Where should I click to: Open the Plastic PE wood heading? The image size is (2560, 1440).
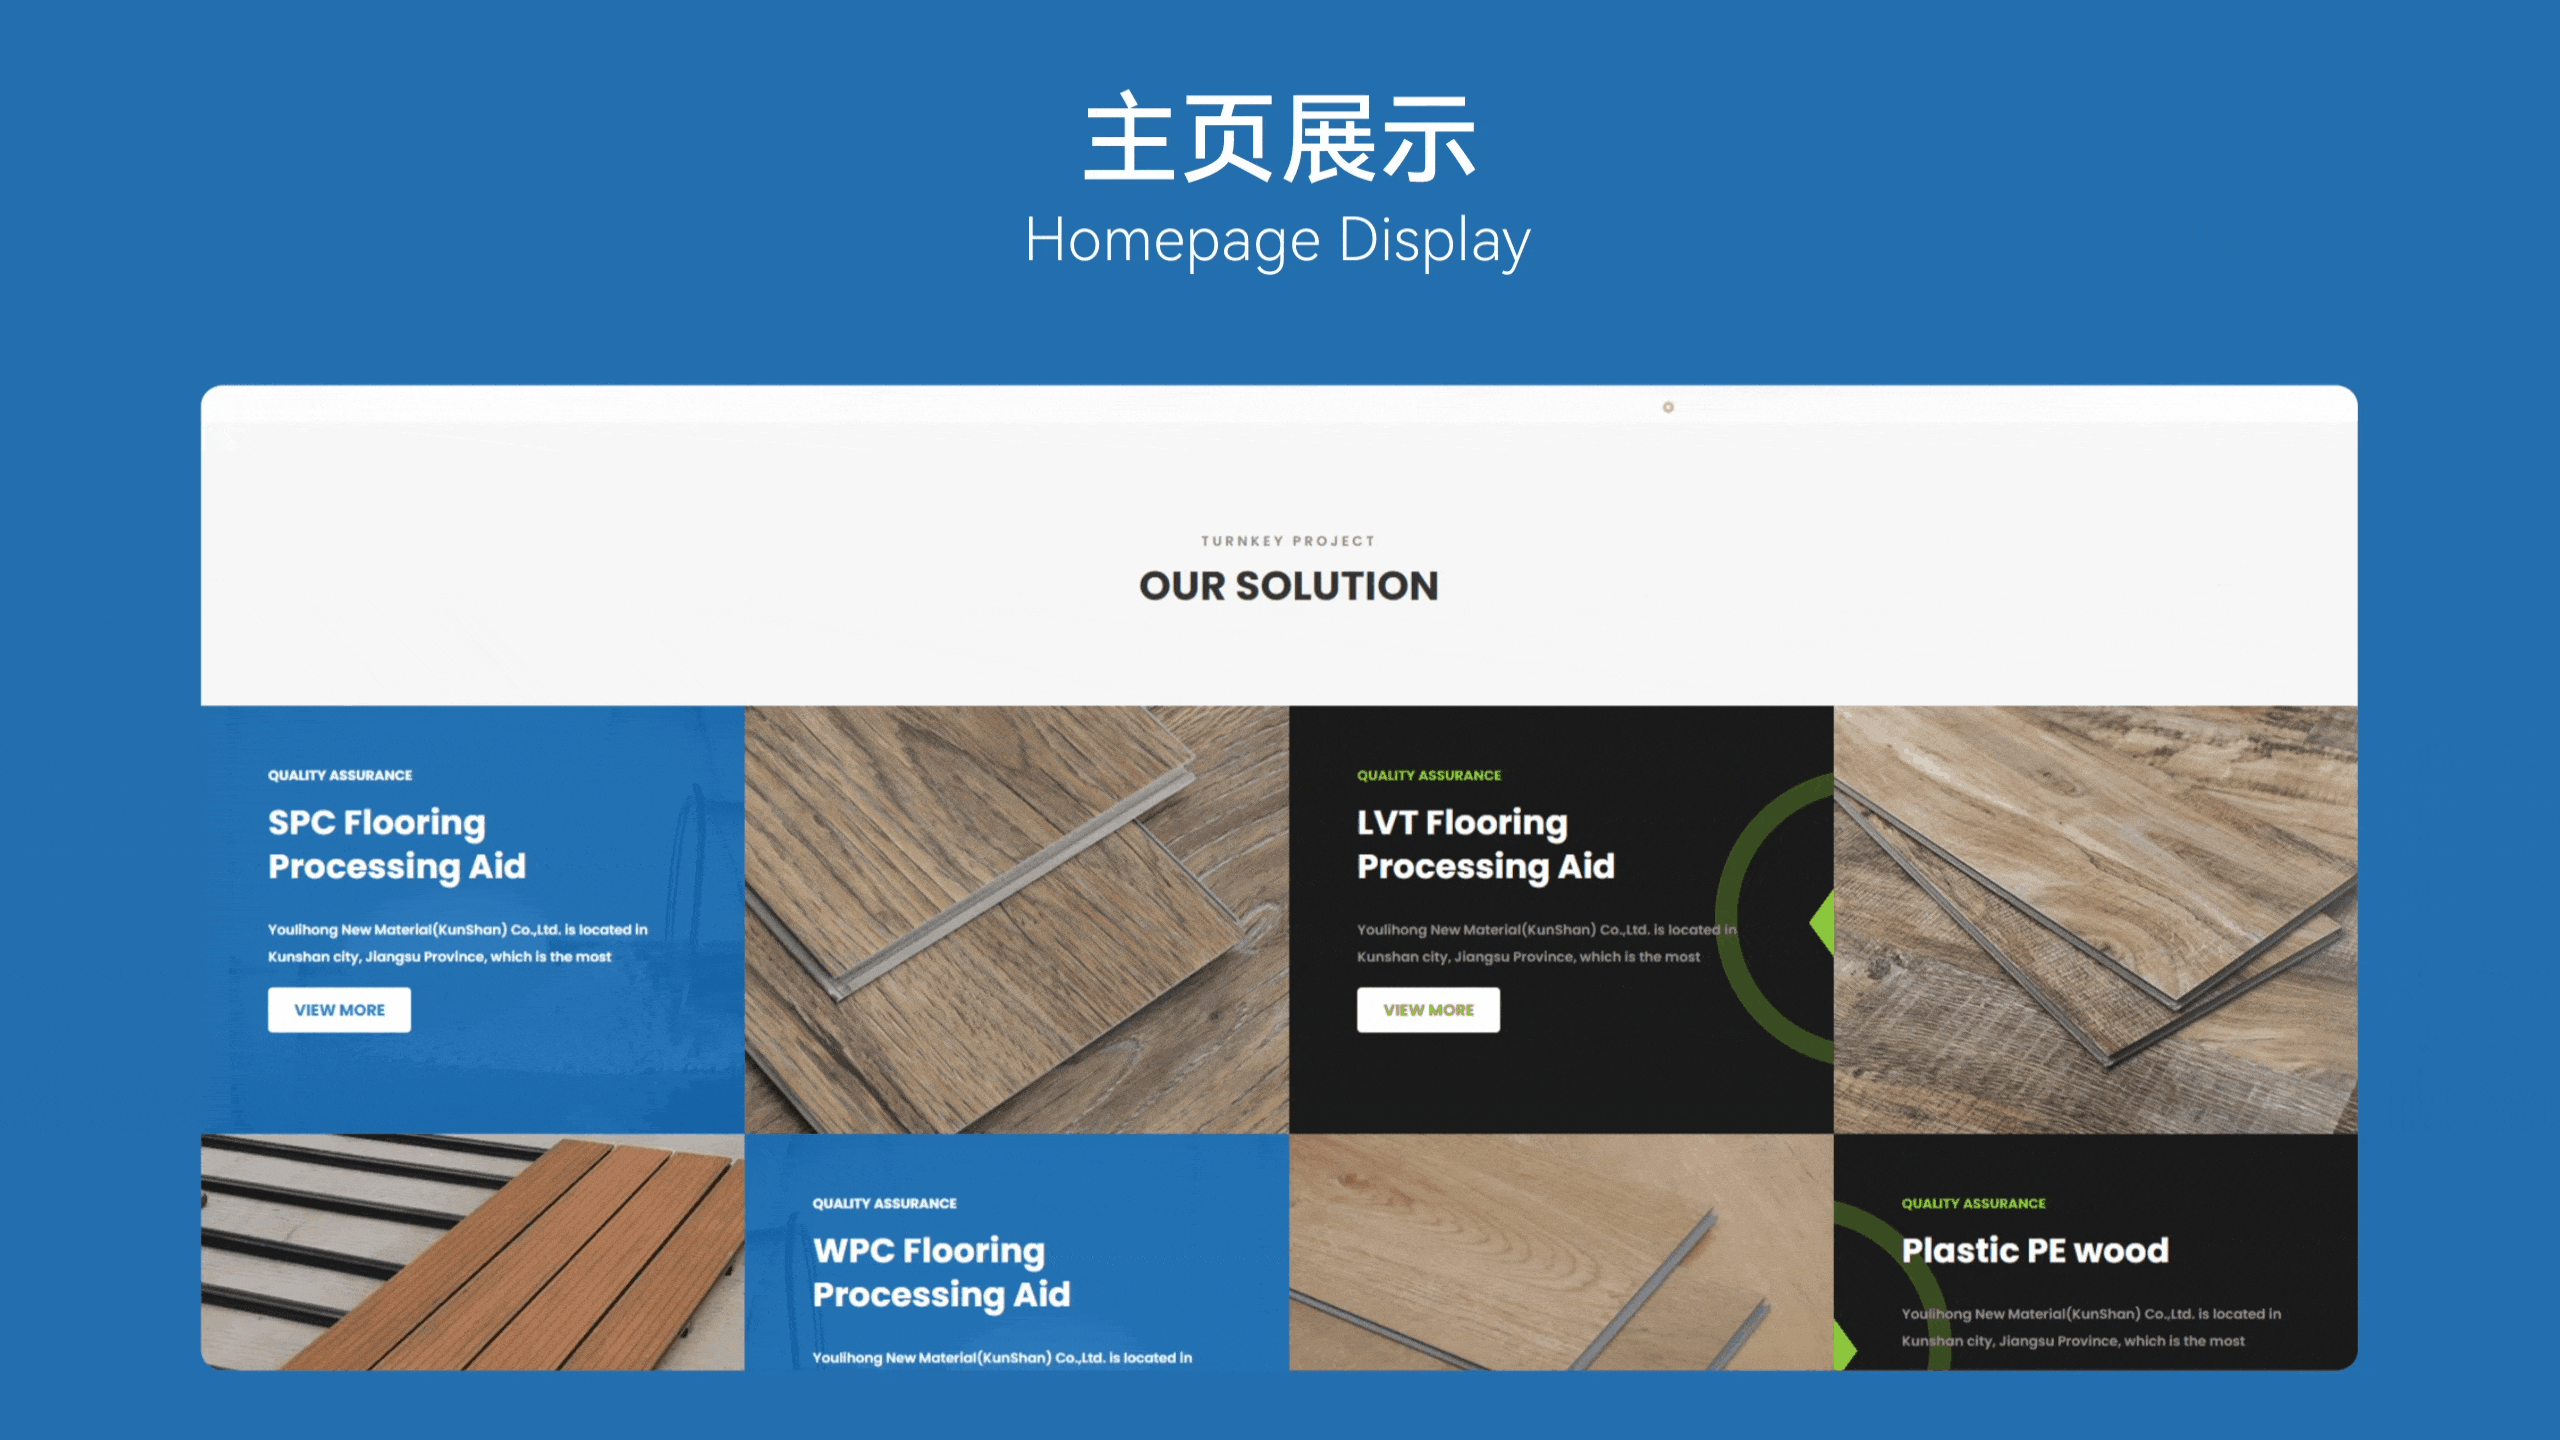(2035, 1250)
